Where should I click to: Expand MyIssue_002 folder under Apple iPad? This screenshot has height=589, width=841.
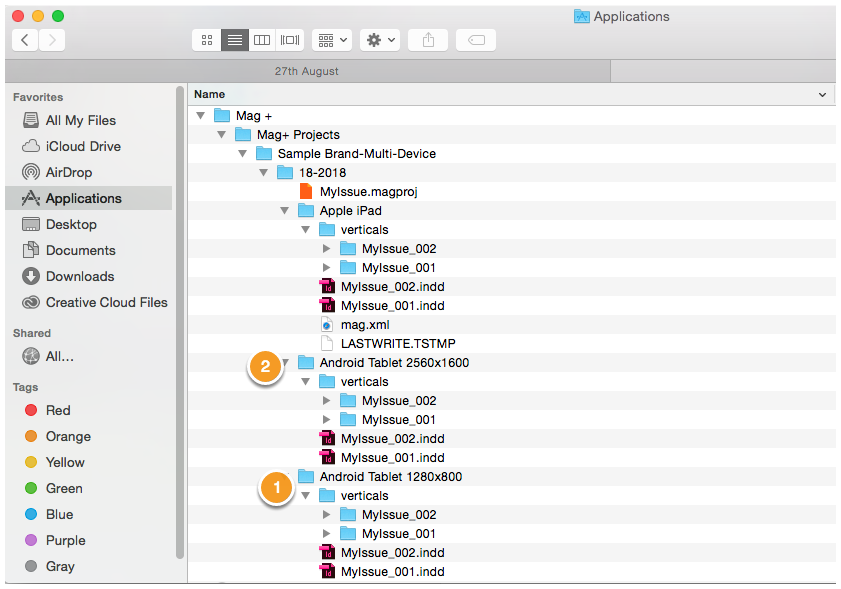pyautogui.click(x=326, y=249)
